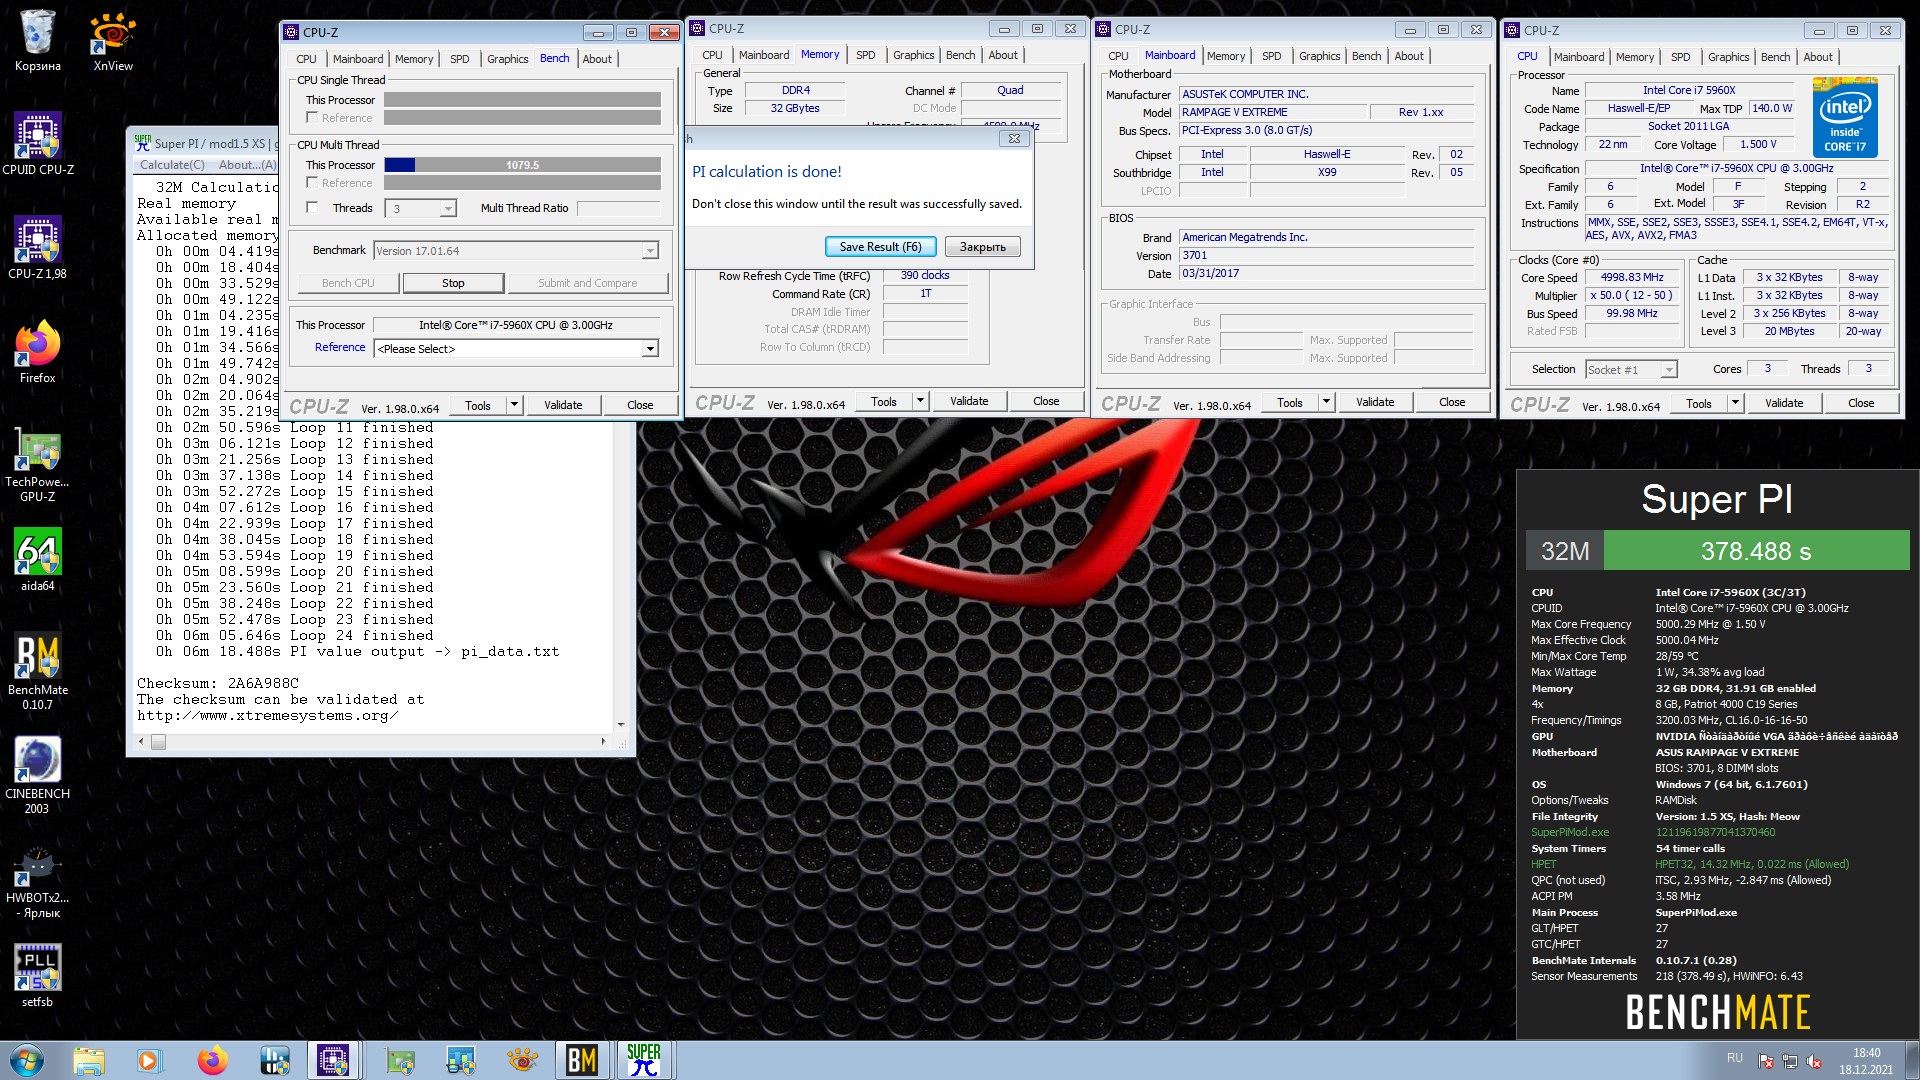Launch Firefox from the desktop icon
The image size is (1920, 1080).
(x=37, y=352)
